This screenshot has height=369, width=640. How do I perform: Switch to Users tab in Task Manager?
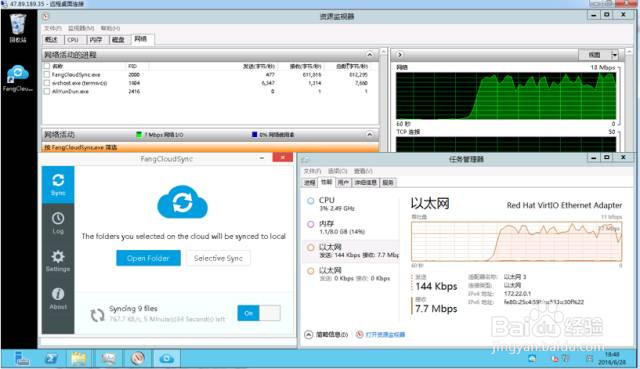343,182
